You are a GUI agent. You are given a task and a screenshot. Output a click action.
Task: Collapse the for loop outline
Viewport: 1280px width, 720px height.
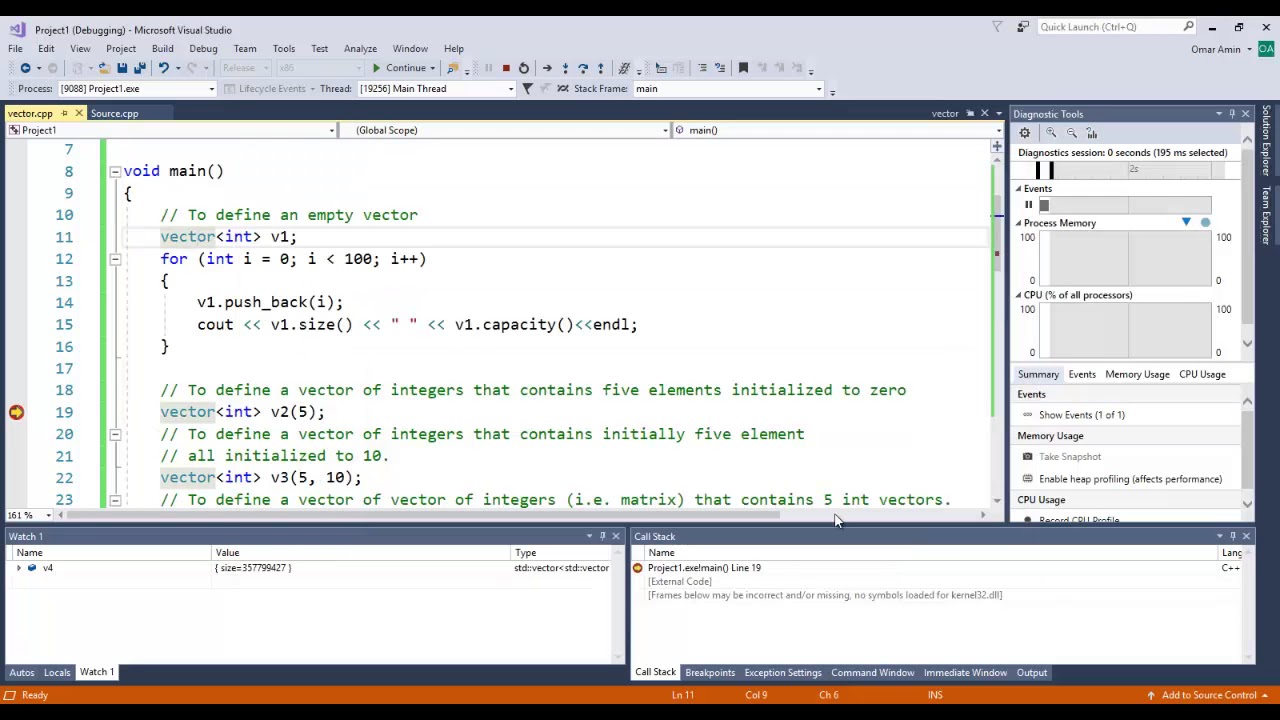pyautogui.click(x=115, y=259)
